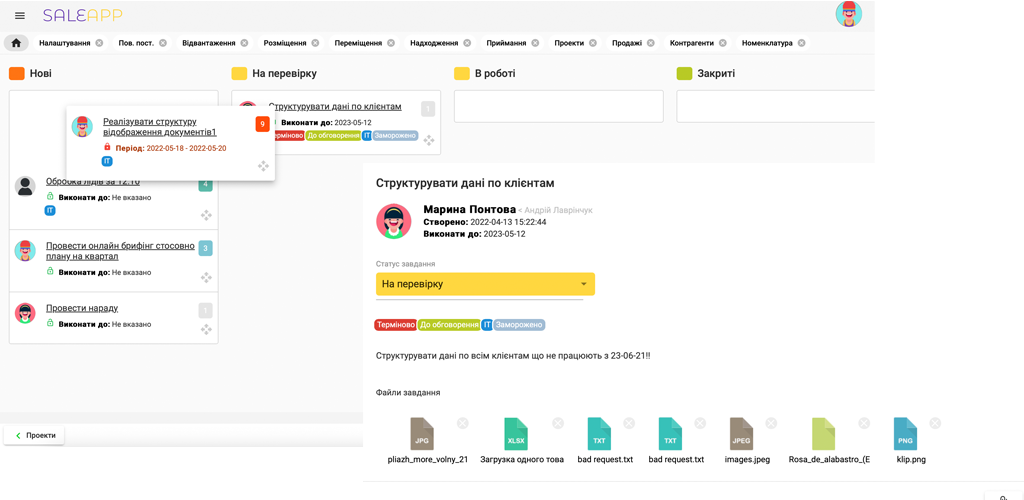
Task: Open task Провести нараду
Action: [82, 308]
